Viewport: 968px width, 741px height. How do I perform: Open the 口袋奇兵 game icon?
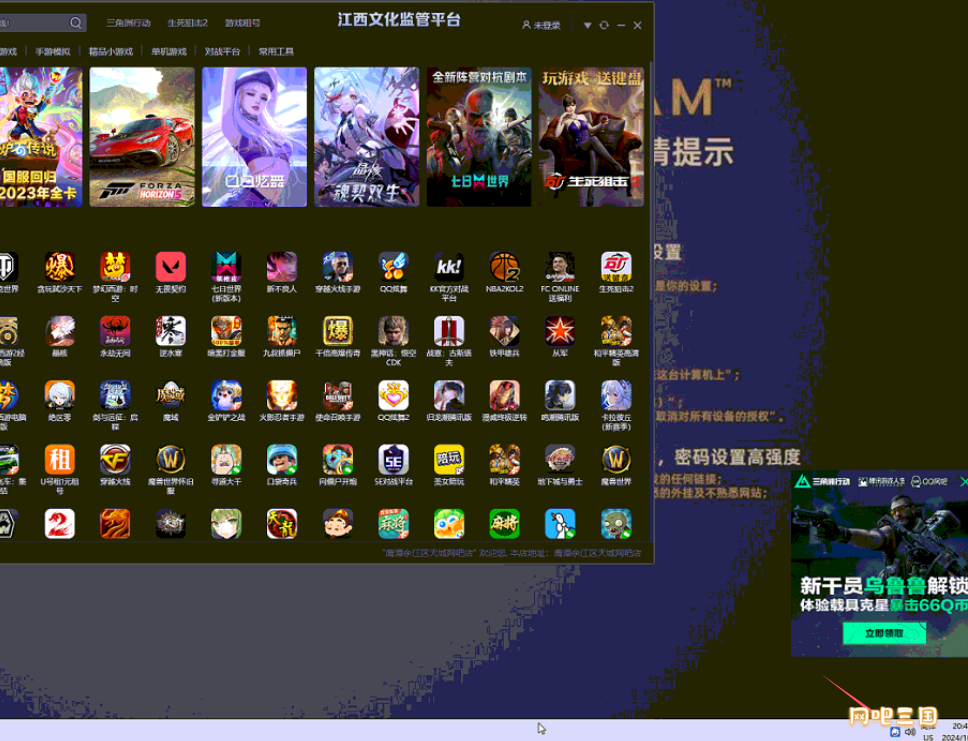click(x=282, y=459)
